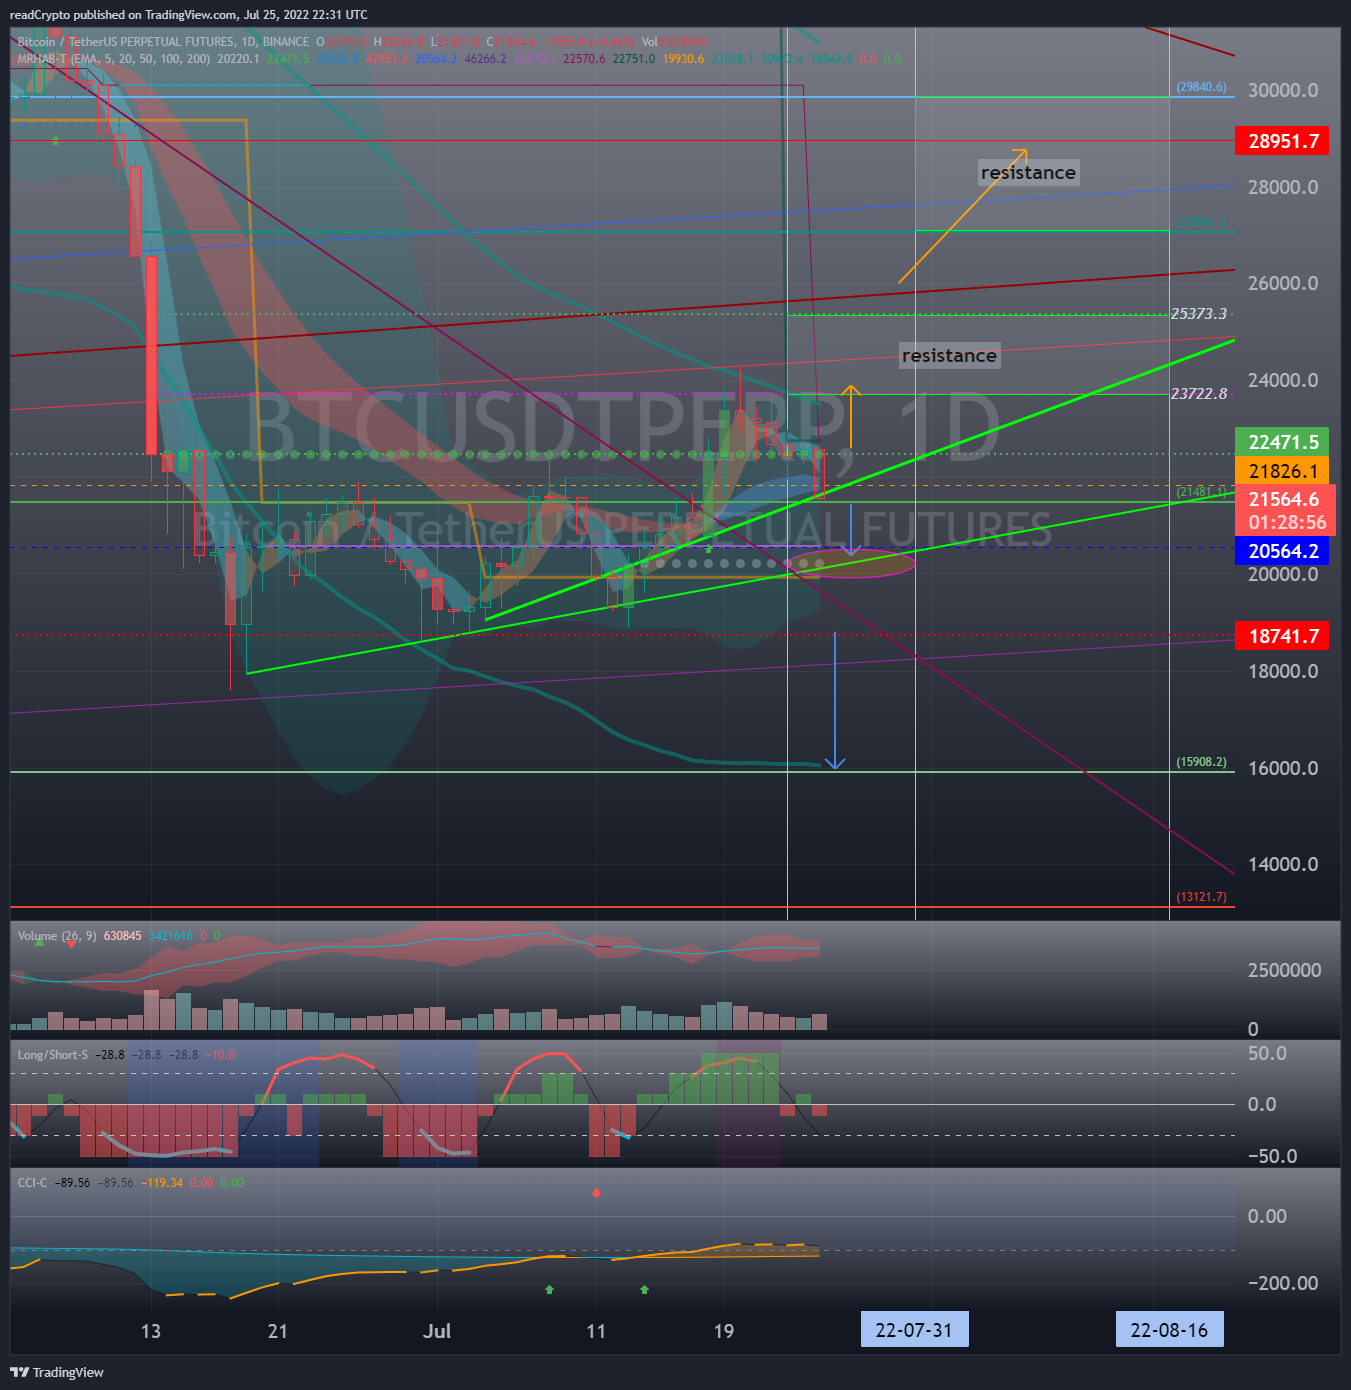Viewport: 1351px width, 1390px height.
Task: Select the upper resistance text label near 28000
Action: click(x=1028, y=172)
